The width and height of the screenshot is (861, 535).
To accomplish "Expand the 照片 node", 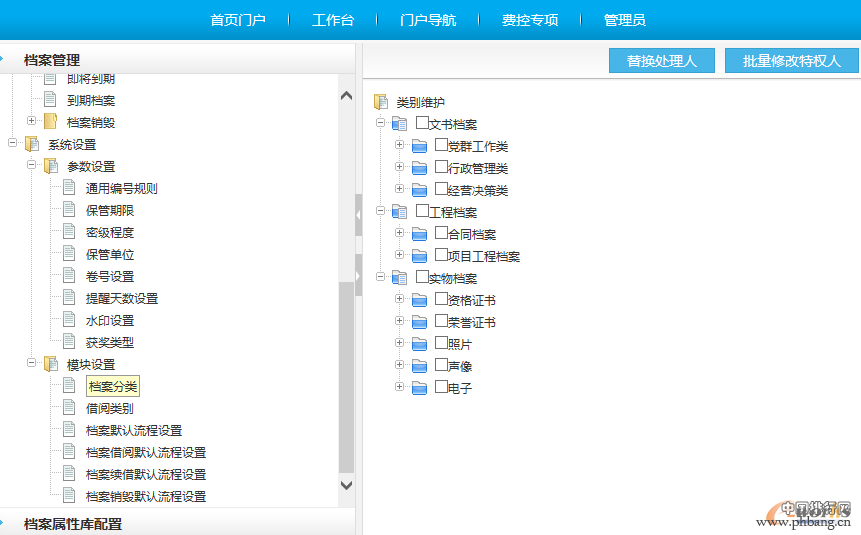I will [399, 342].
